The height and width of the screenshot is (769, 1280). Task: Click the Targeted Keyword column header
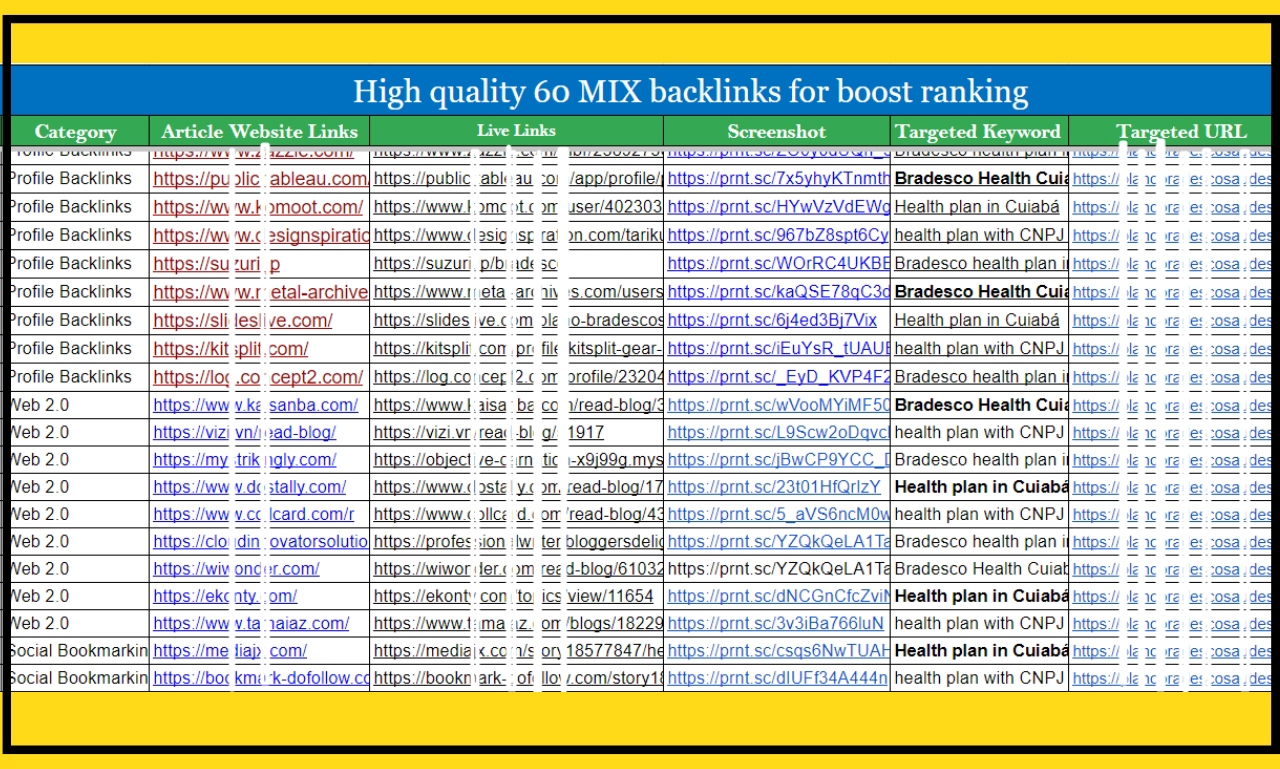(x=978, y=132)
